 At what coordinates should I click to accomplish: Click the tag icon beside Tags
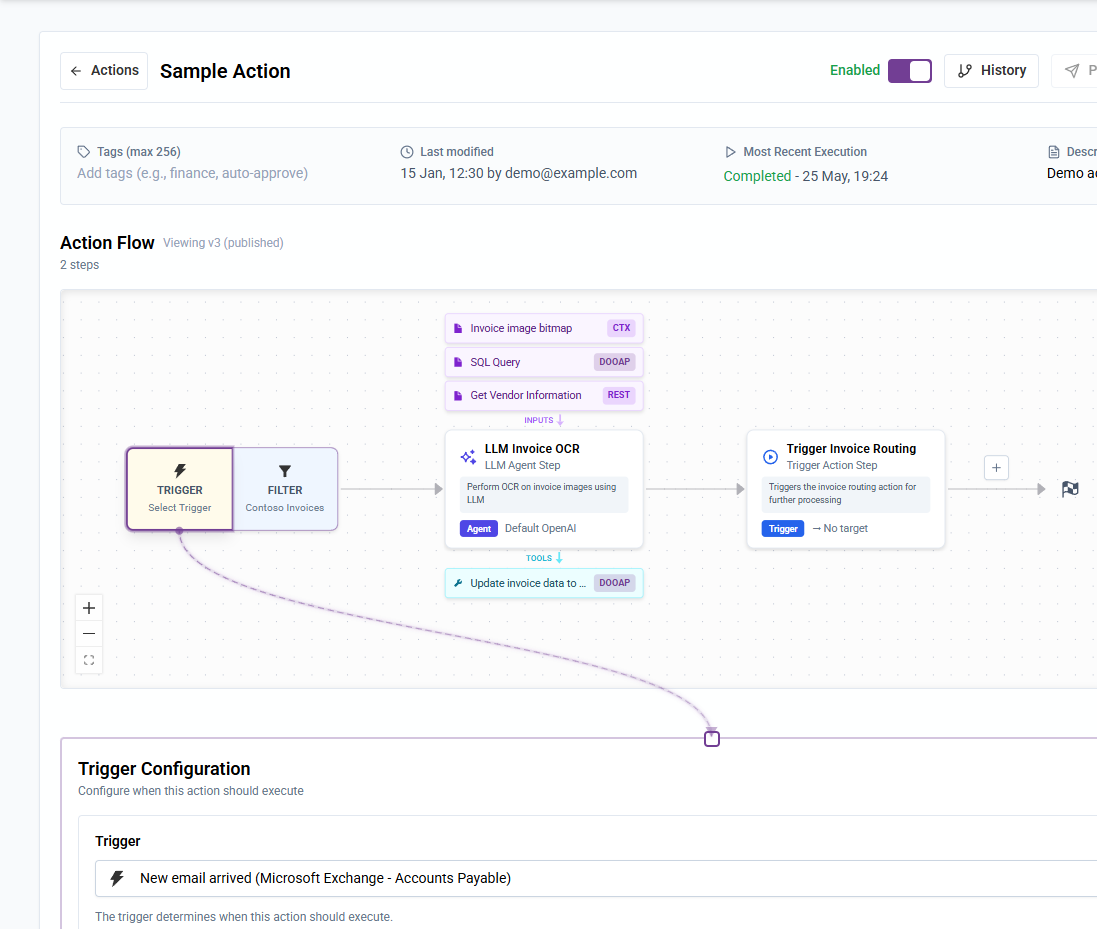click(83, 152)
